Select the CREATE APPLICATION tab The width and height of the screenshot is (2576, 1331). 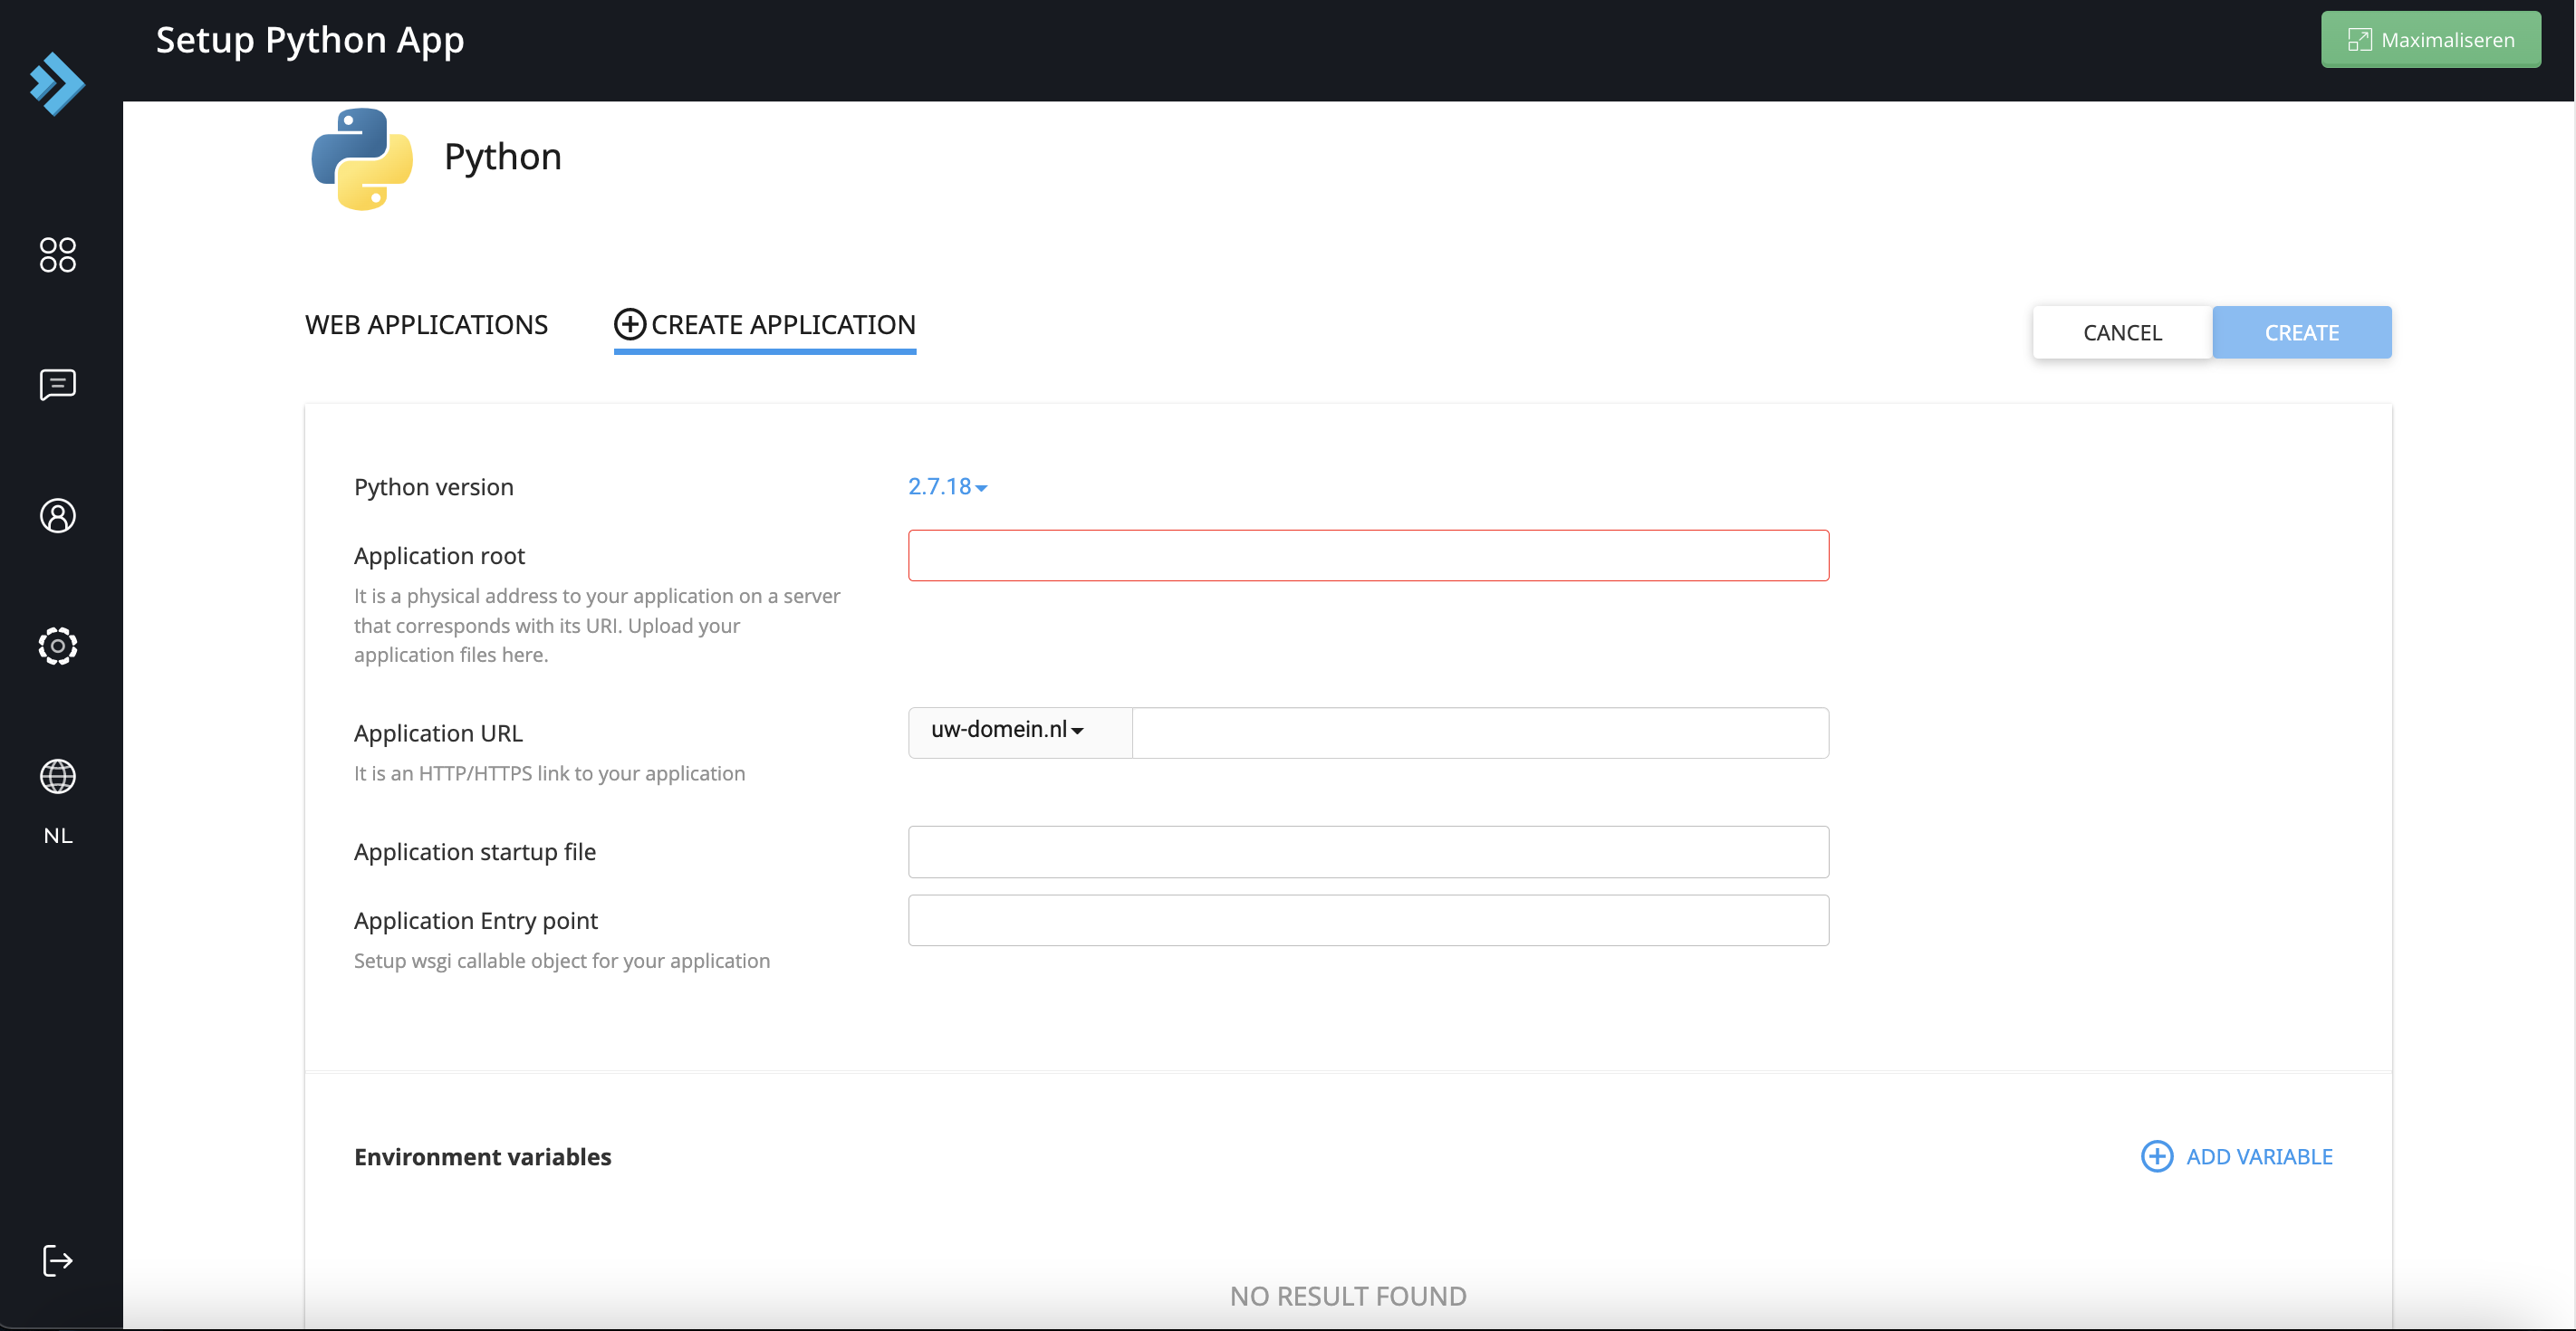[765, 325]
